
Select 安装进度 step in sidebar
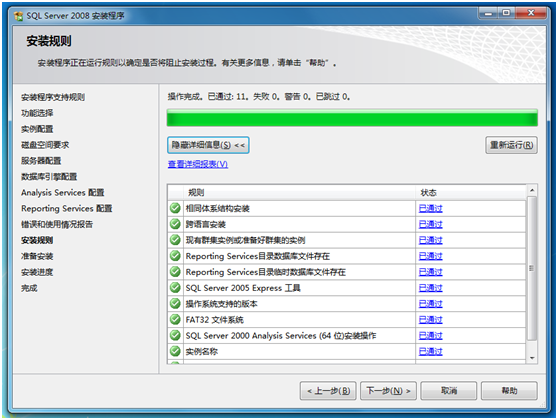point(37,272)
